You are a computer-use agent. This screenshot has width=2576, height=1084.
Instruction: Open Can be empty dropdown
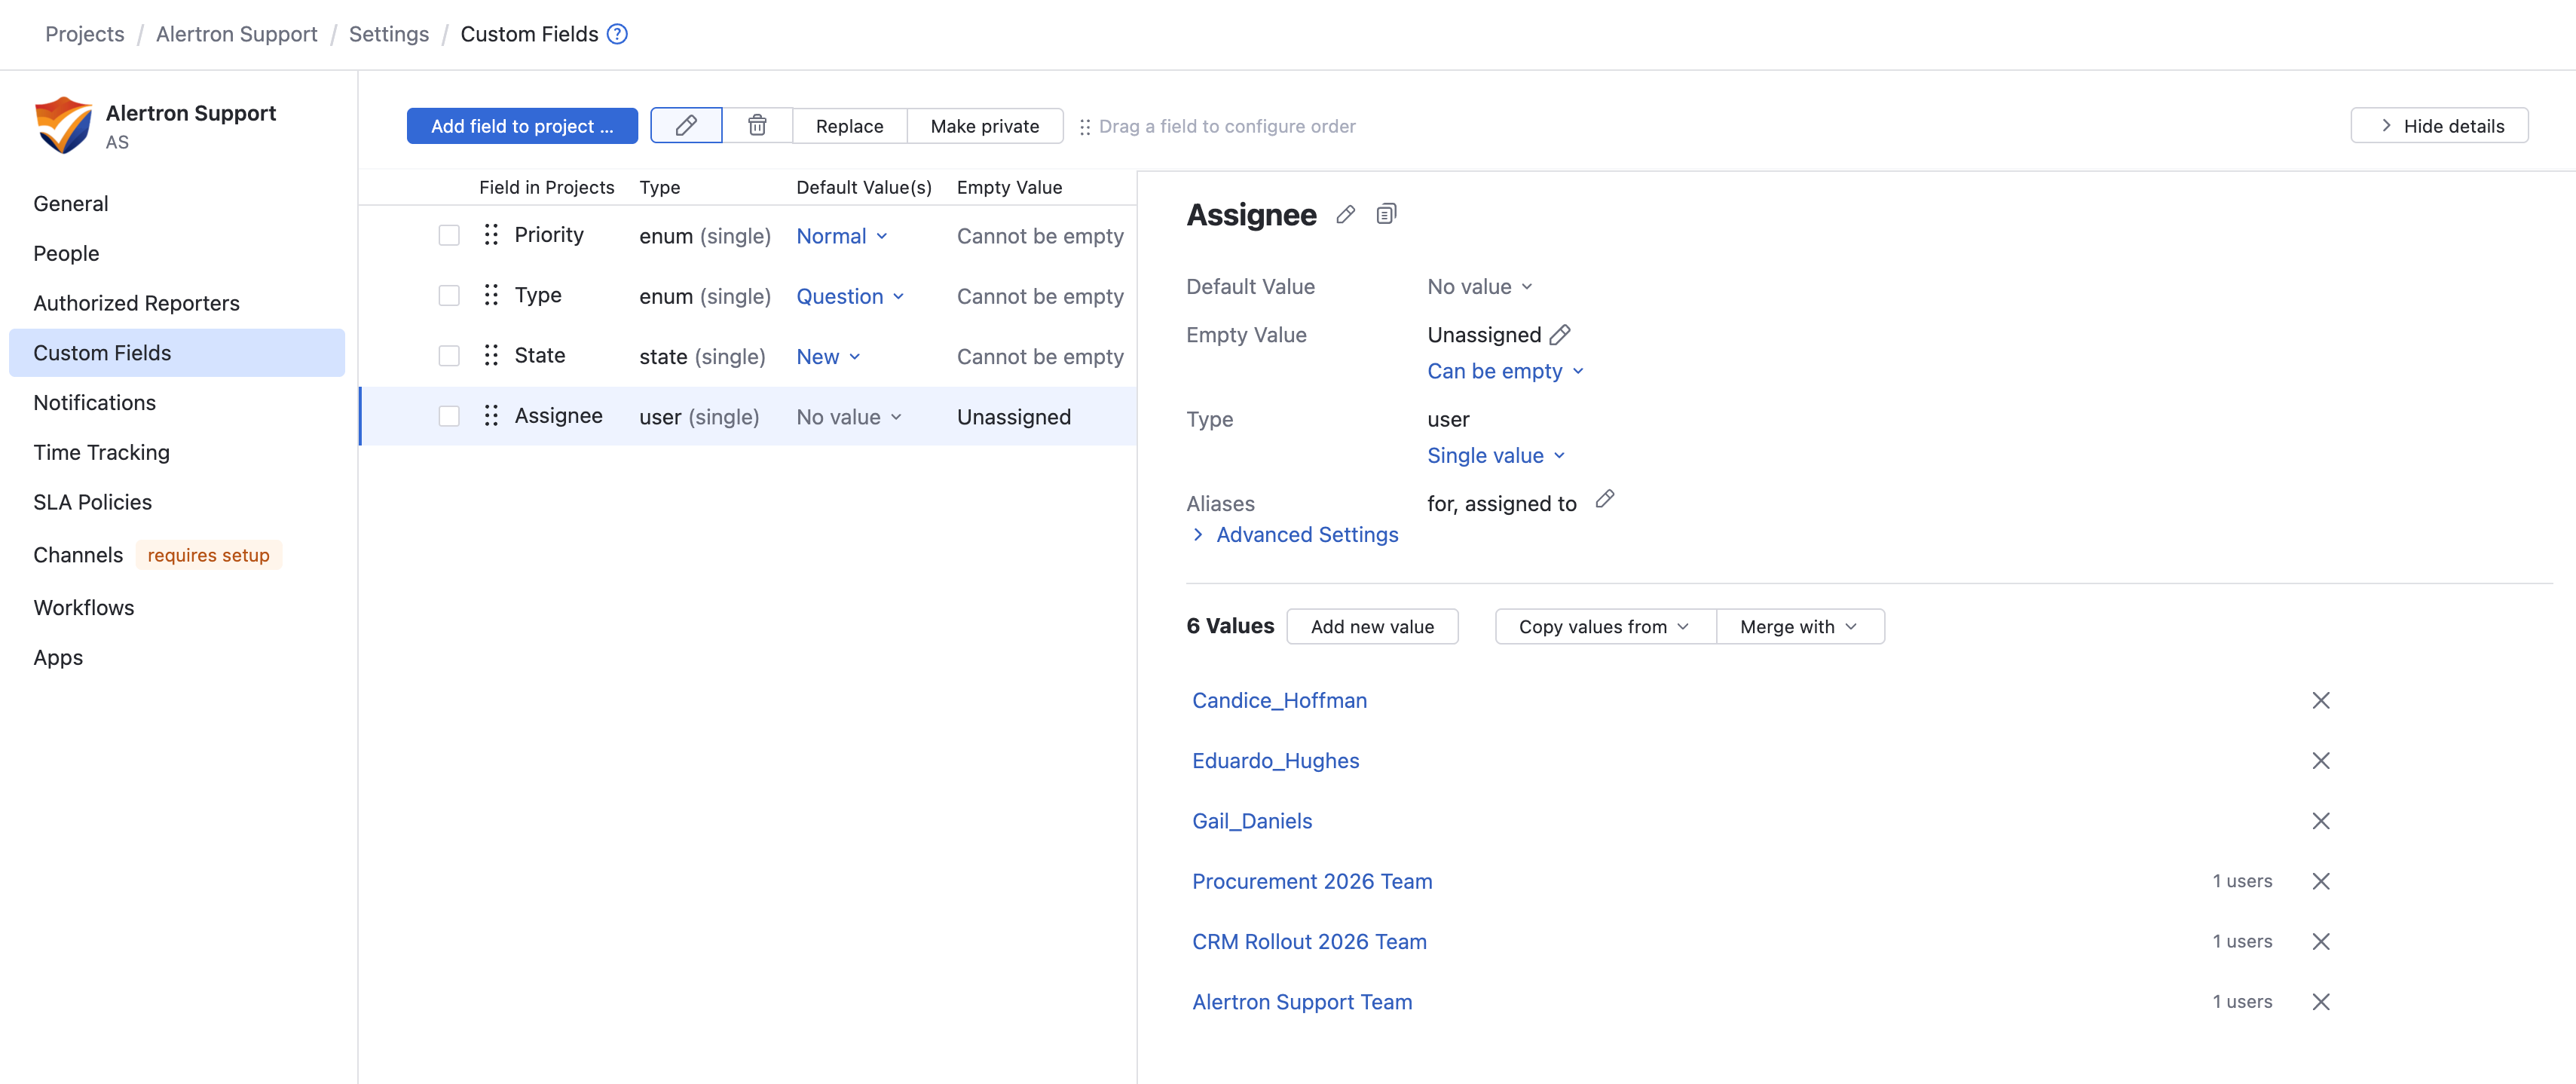[1505, 371]
